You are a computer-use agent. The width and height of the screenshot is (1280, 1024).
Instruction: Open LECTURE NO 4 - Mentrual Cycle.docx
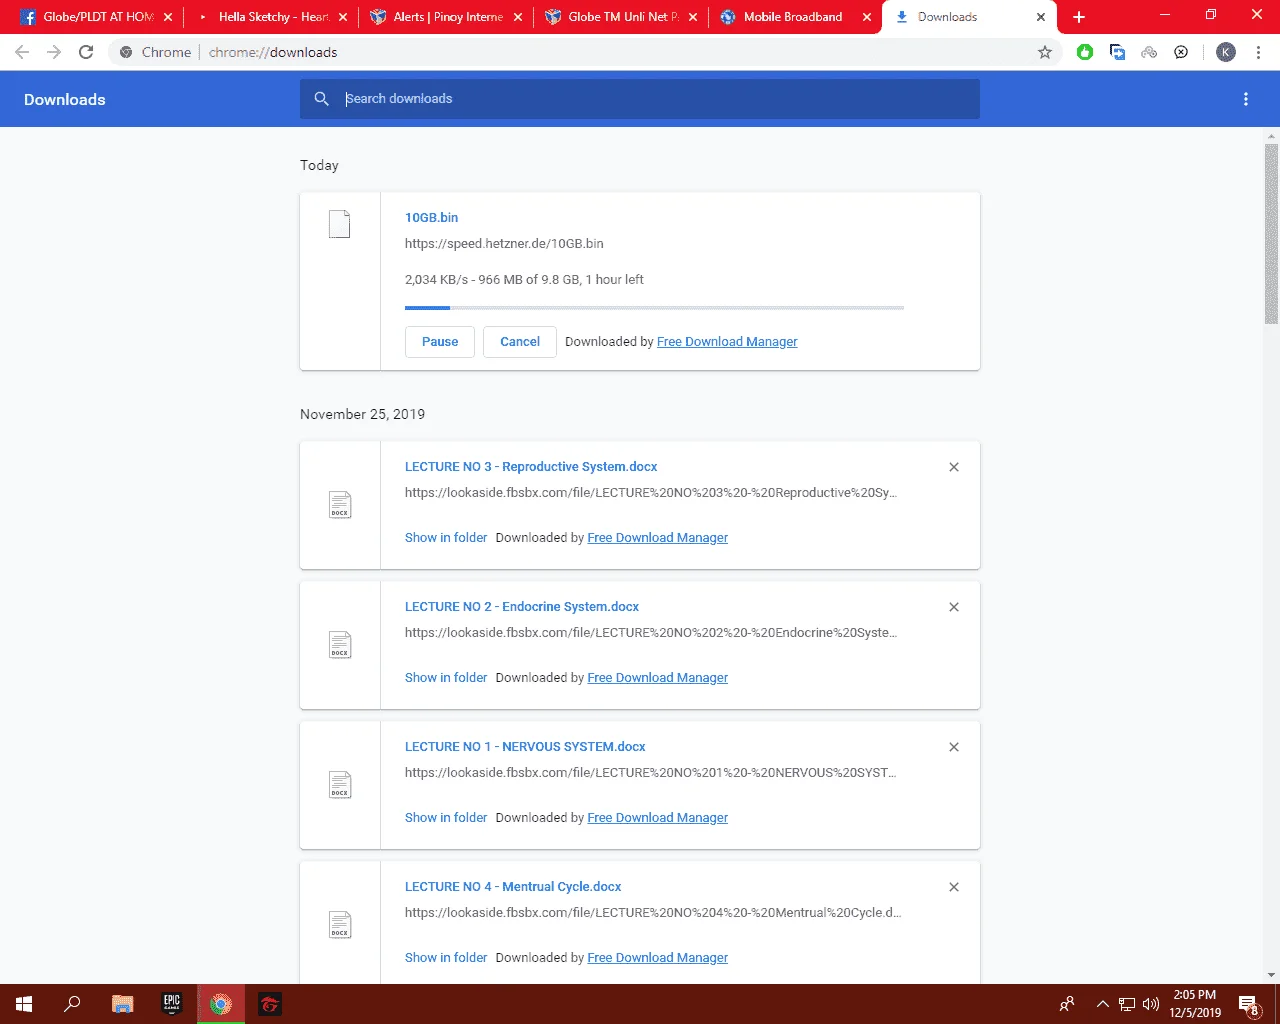pyautogui.click(x=513, y=887)
